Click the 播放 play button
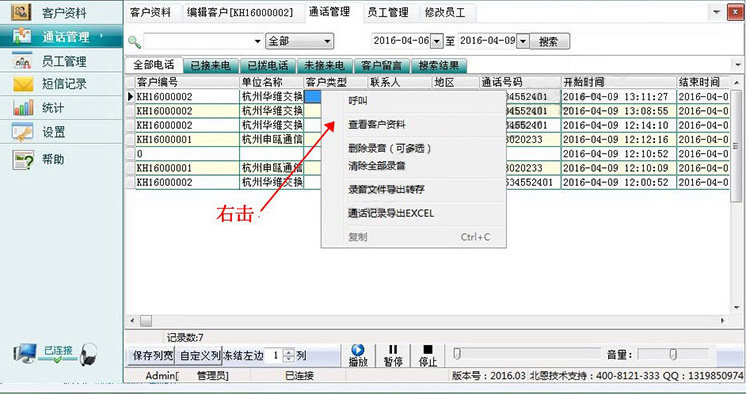 [x=358, y=355]
